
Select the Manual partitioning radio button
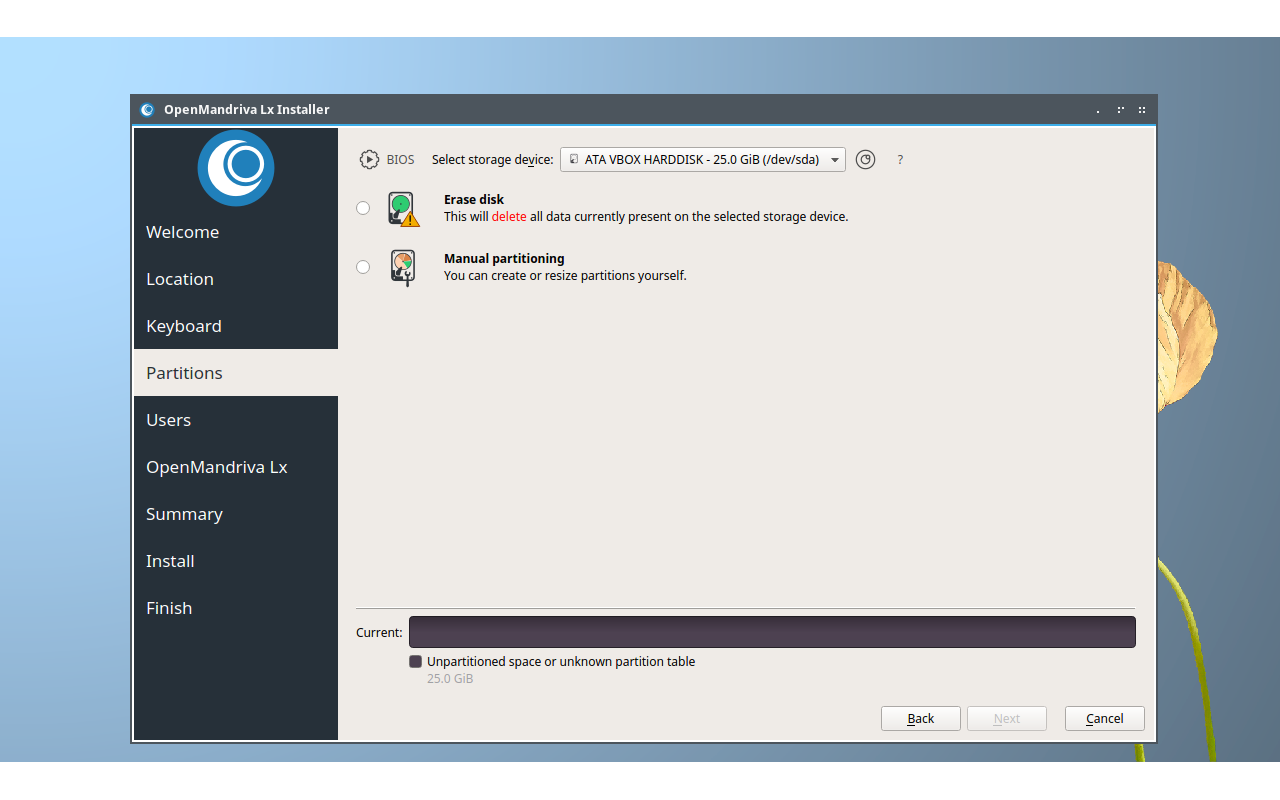[363, 267]
